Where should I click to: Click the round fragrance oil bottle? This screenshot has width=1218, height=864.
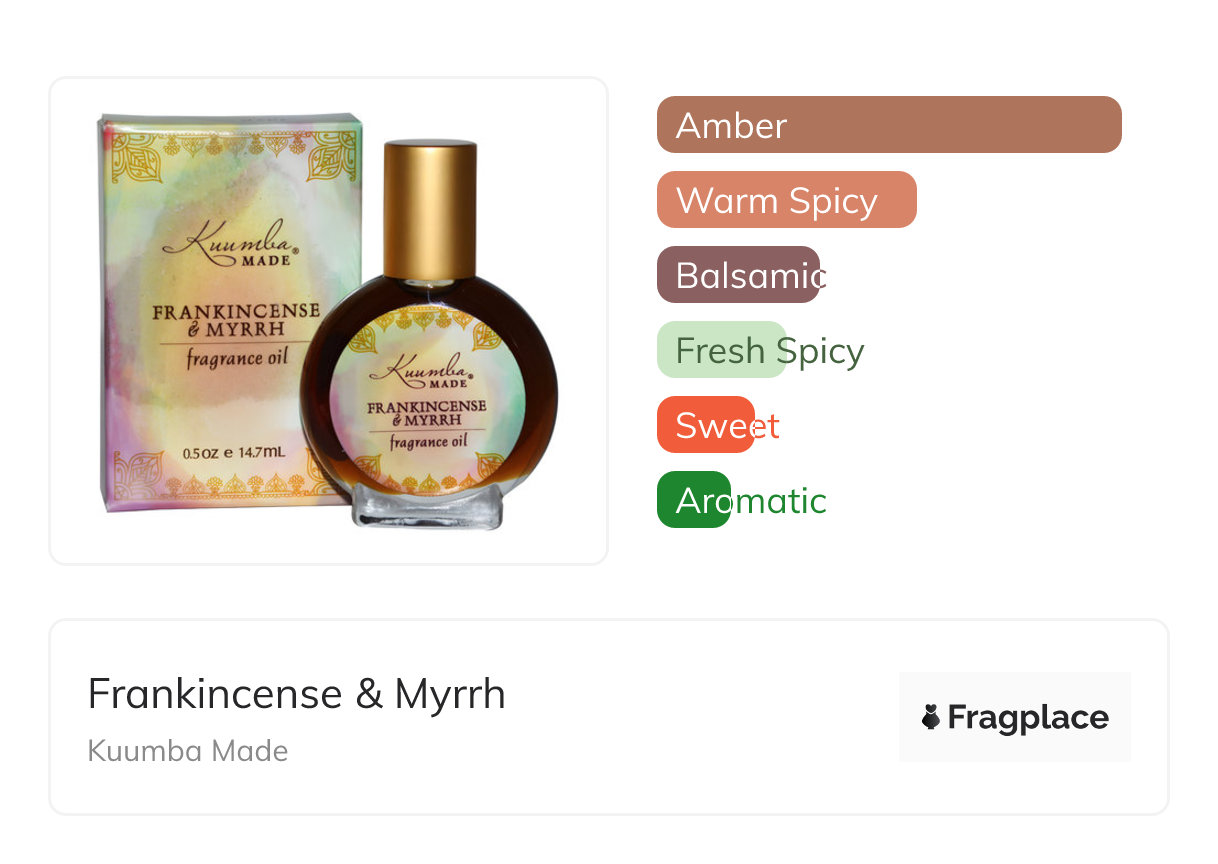(x=429, y=335)
